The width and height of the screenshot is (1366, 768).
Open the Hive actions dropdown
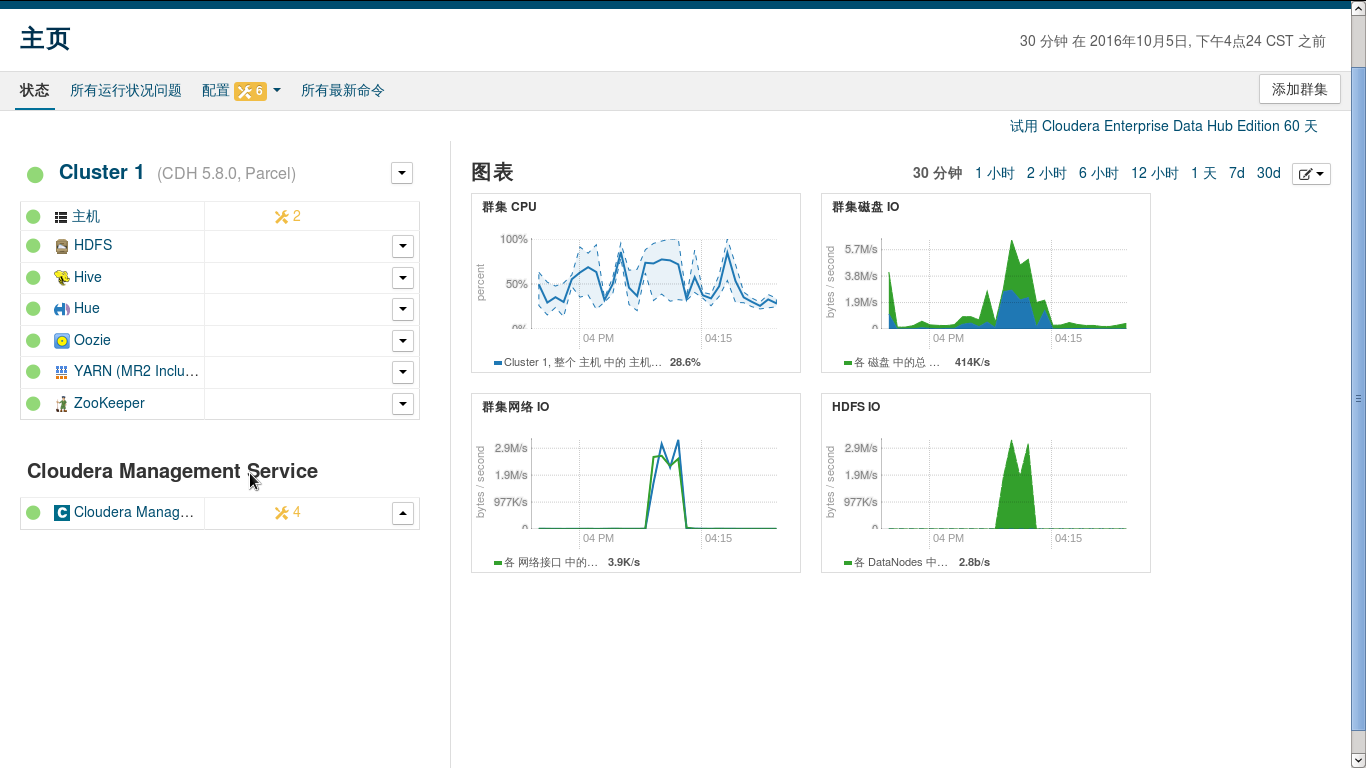(403, 278)
